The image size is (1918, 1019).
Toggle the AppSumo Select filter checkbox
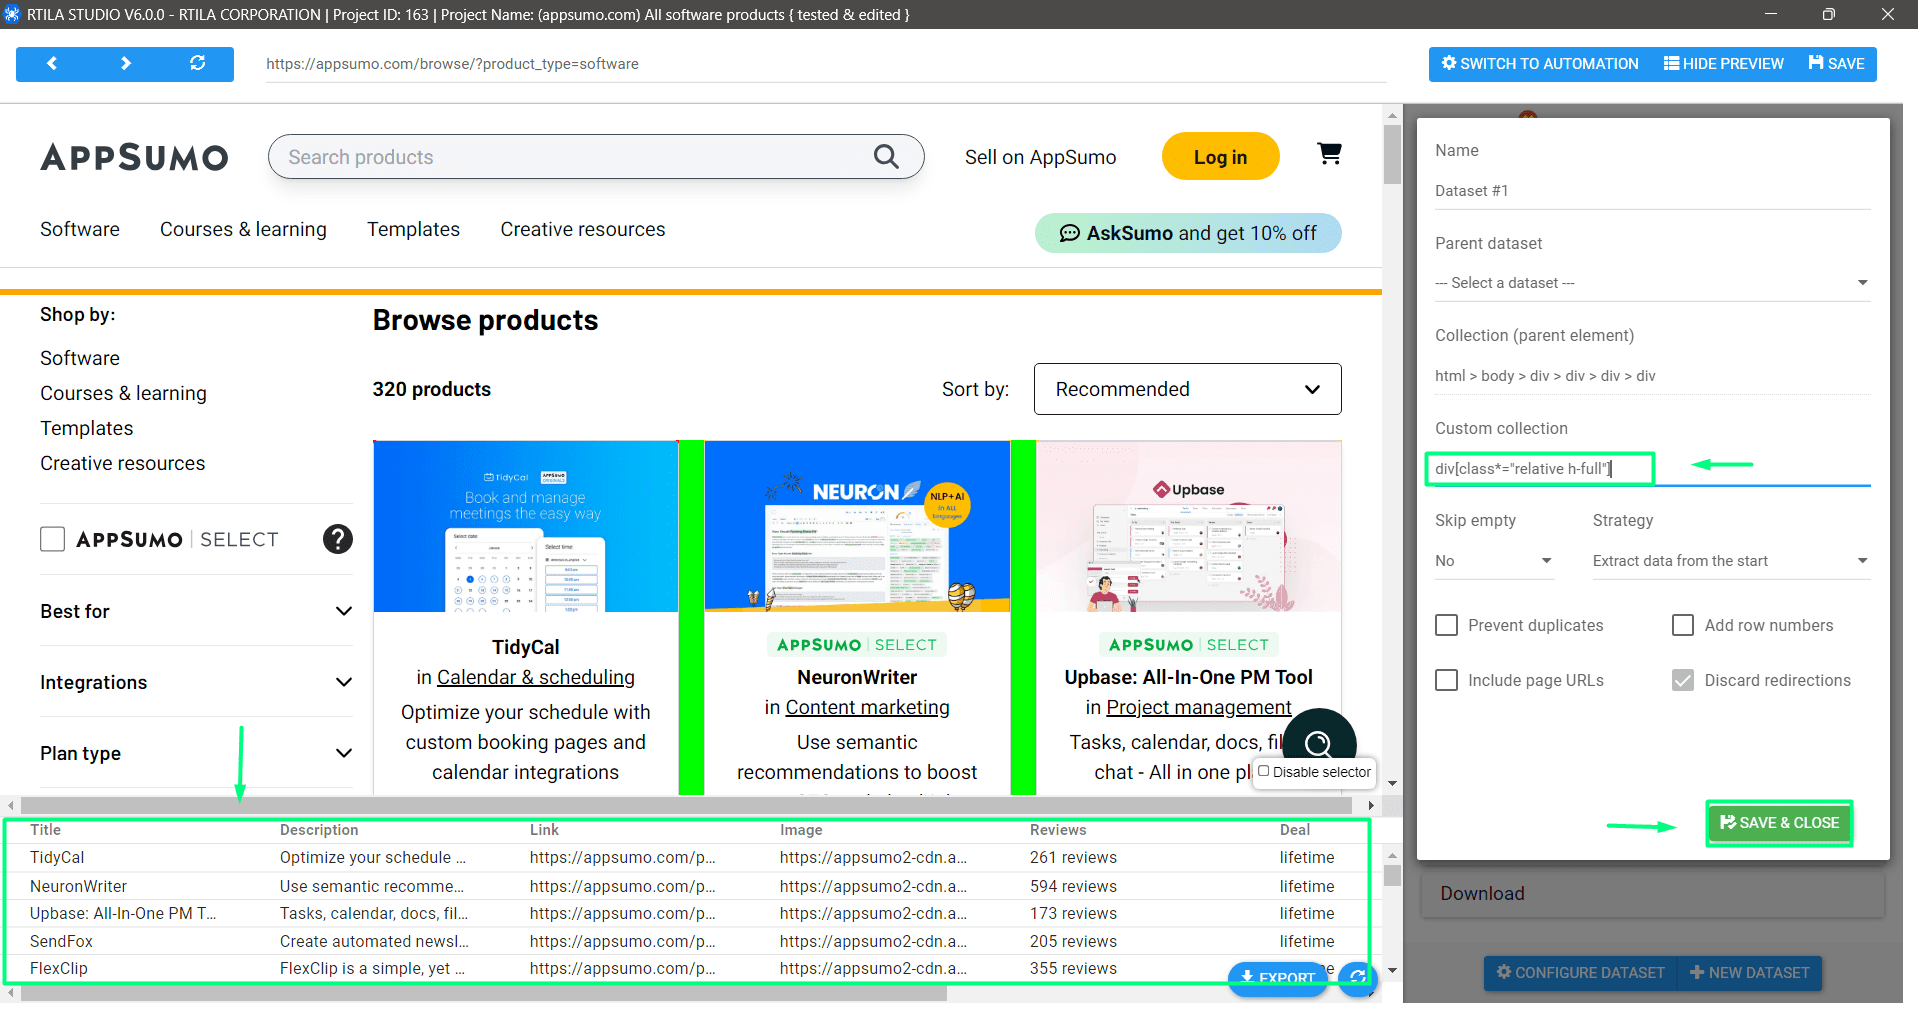[x=52, y=539]
